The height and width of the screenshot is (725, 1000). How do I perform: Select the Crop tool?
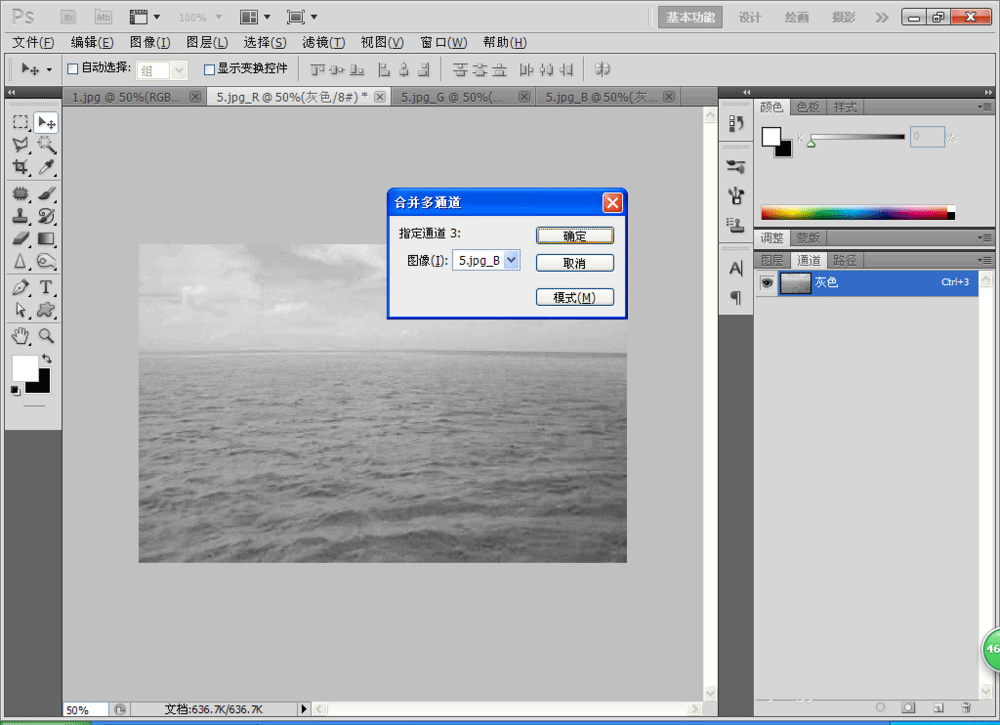tap(20, 168)
